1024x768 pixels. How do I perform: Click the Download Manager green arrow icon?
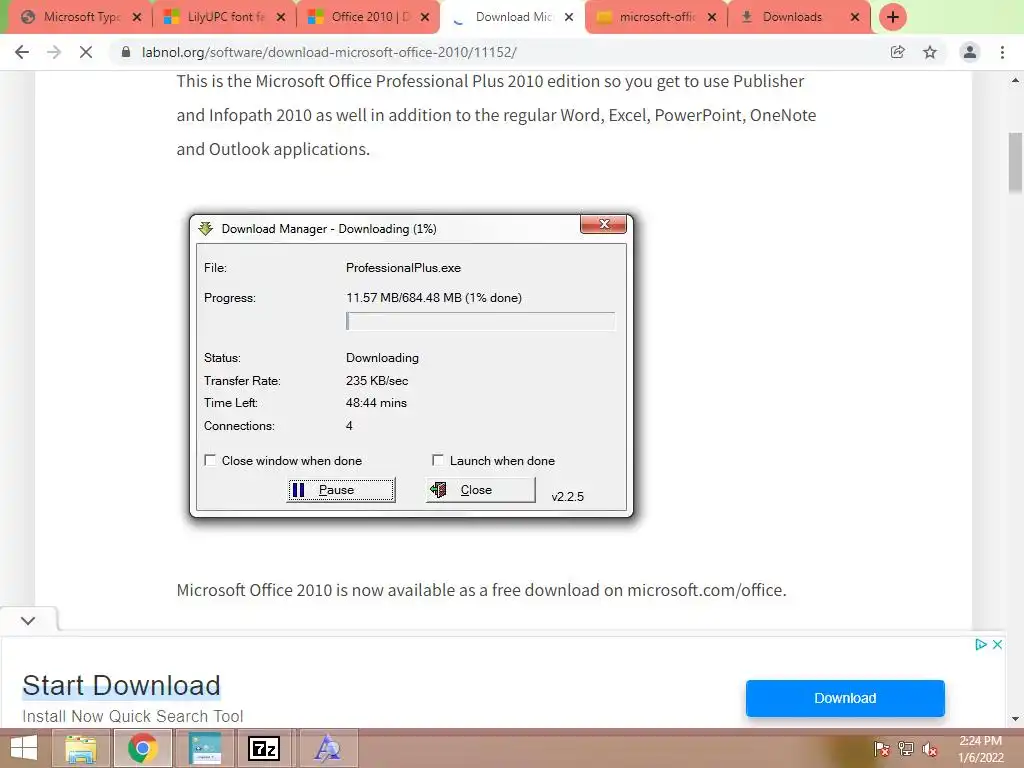pos(206,229)
